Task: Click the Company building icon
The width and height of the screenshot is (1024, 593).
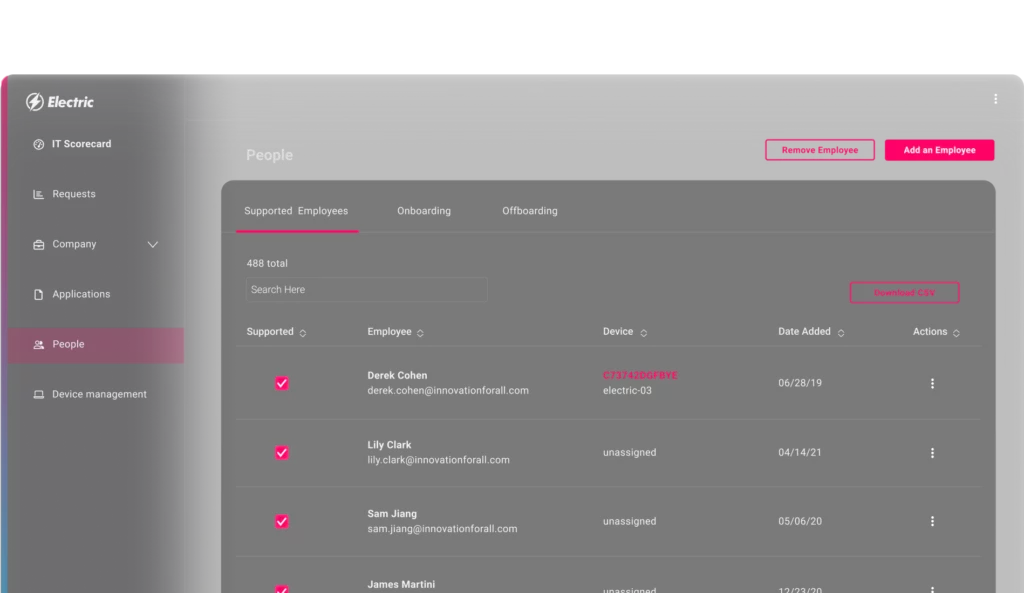Action: [37, 243]
